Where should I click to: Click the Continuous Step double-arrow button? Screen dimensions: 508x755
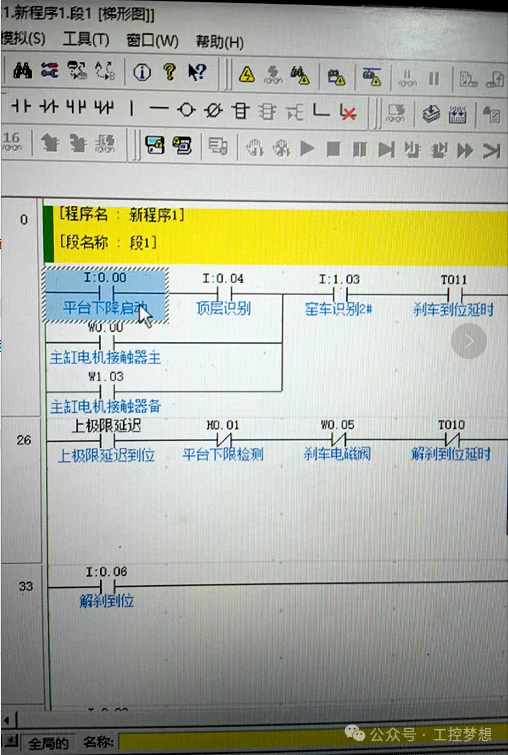point(465,151)
